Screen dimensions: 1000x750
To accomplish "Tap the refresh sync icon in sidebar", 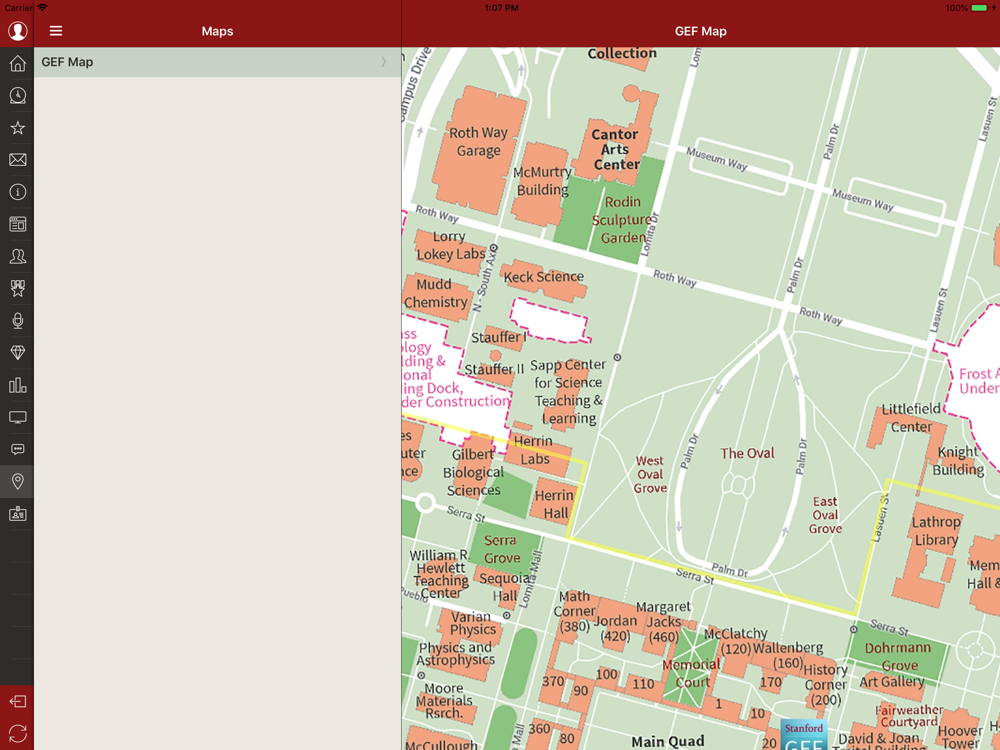I will [17, 733].
